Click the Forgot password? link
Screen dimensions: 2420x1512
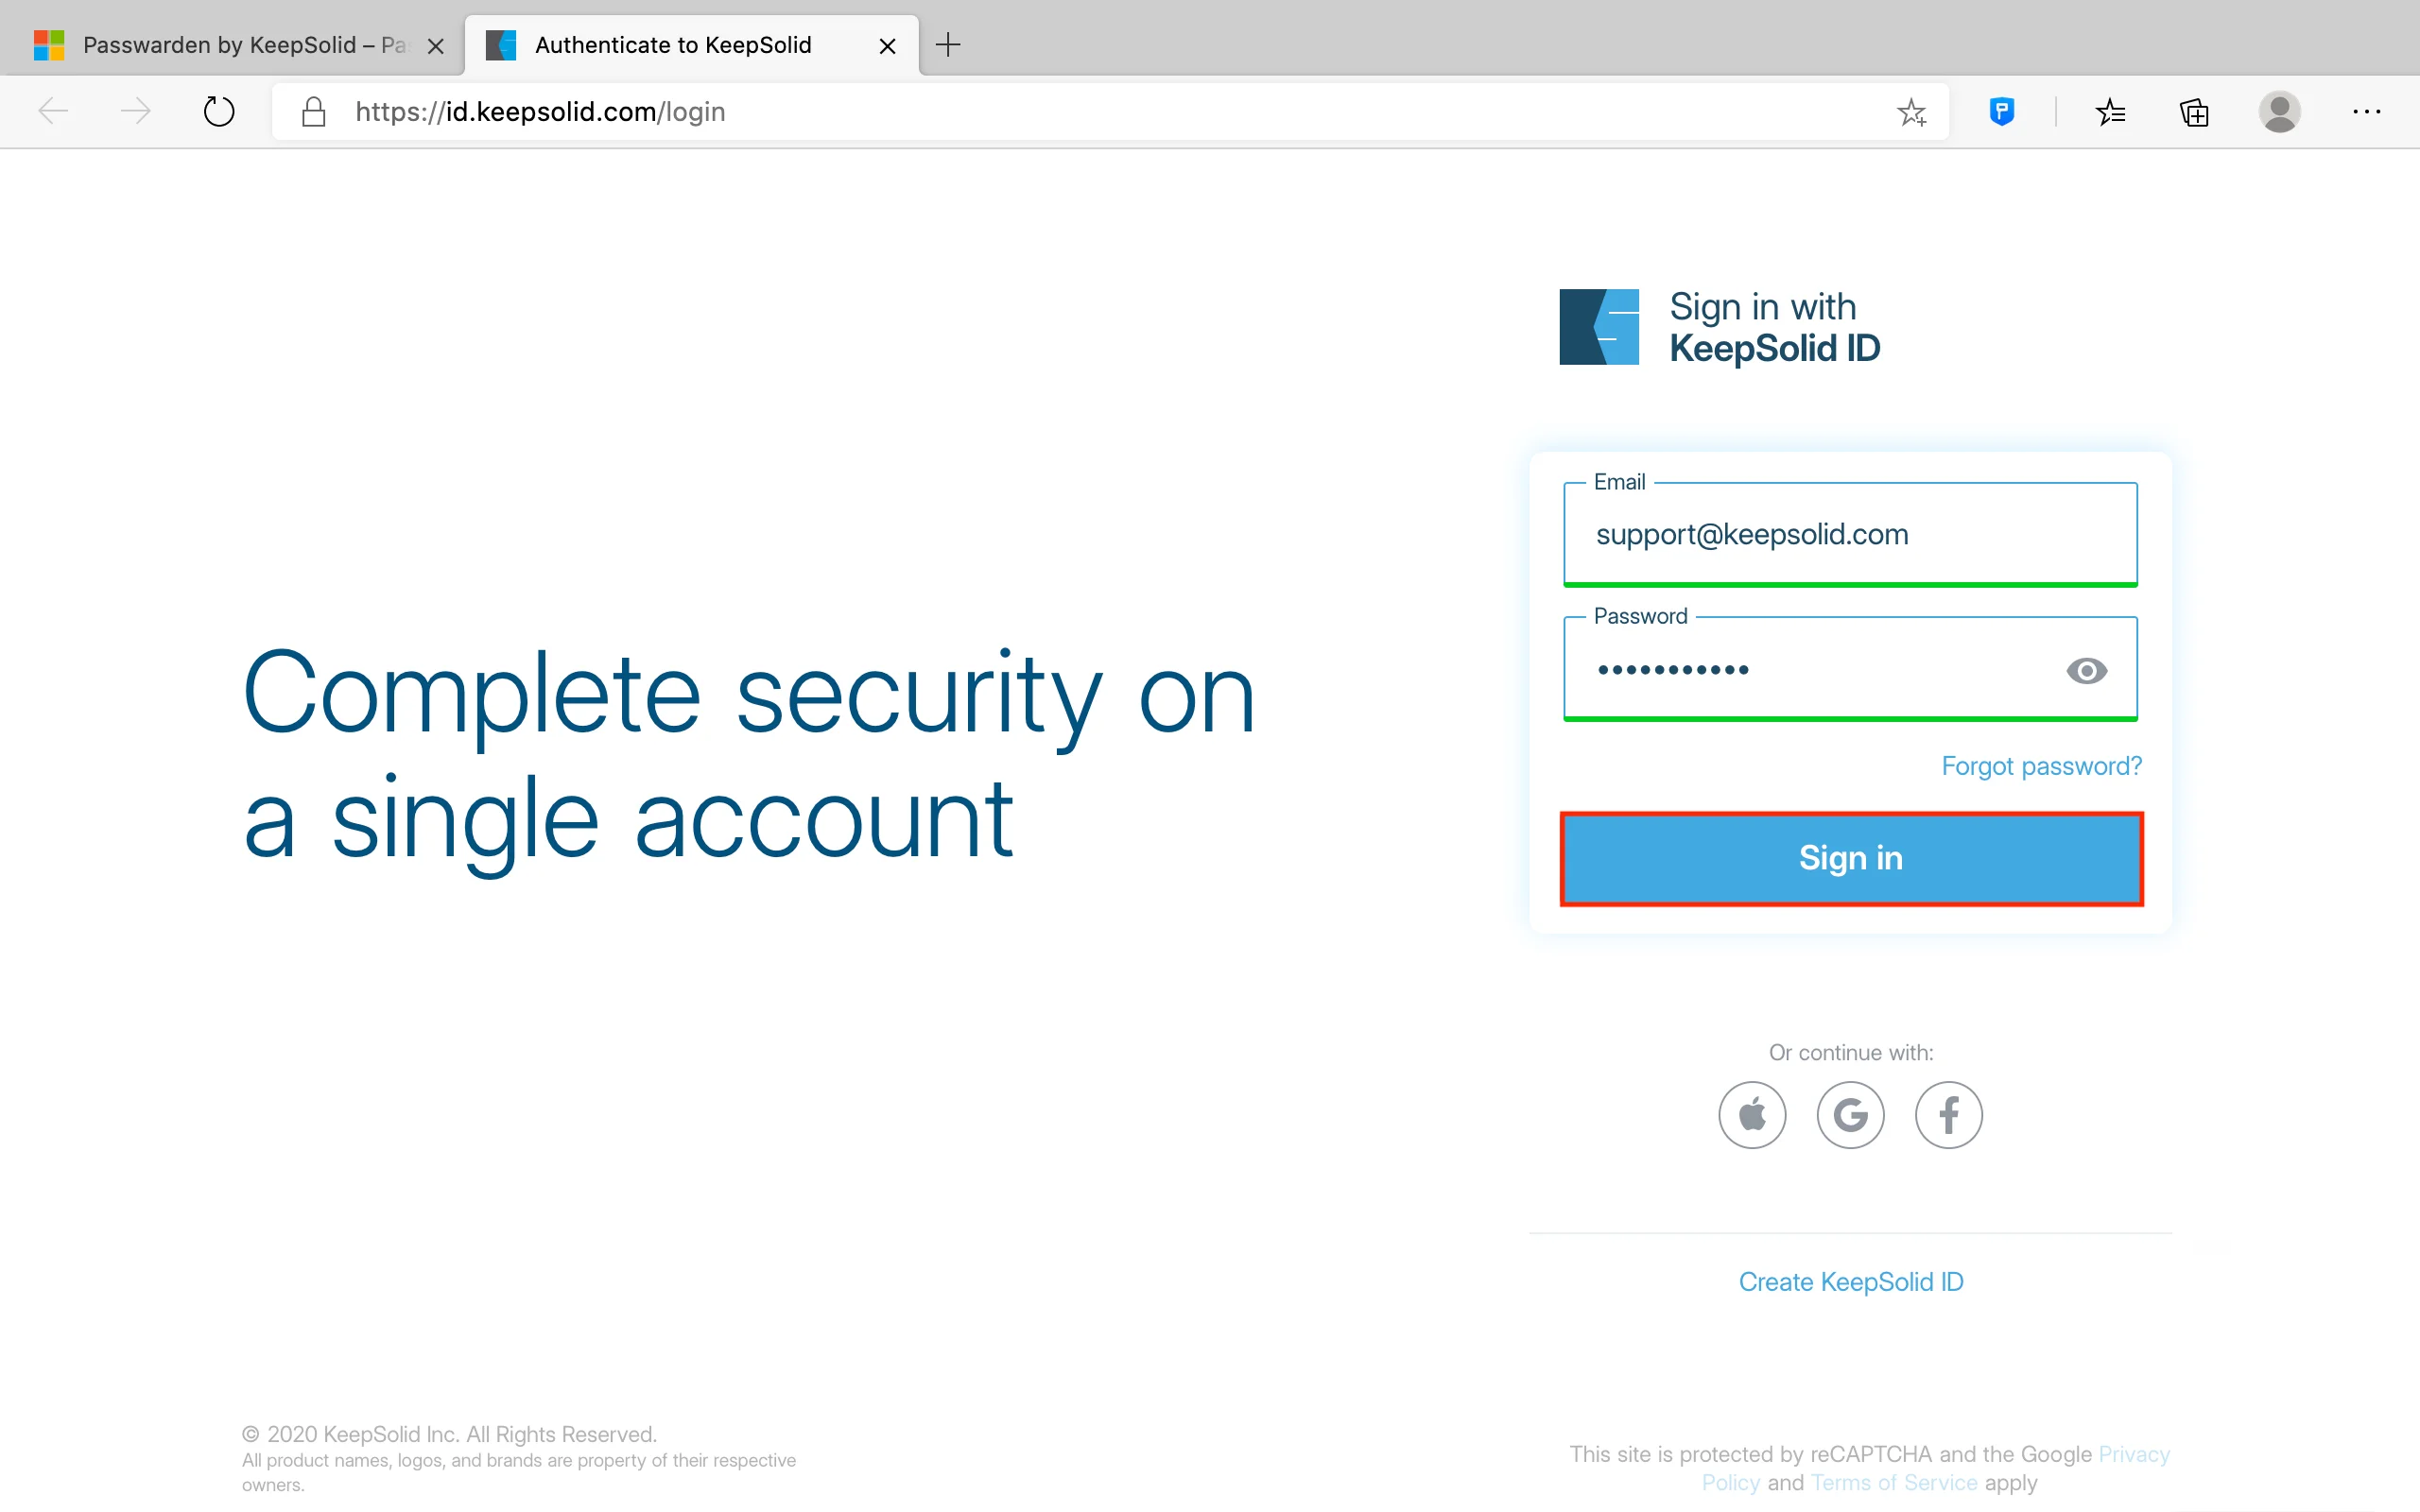(x=2041, y=766)
